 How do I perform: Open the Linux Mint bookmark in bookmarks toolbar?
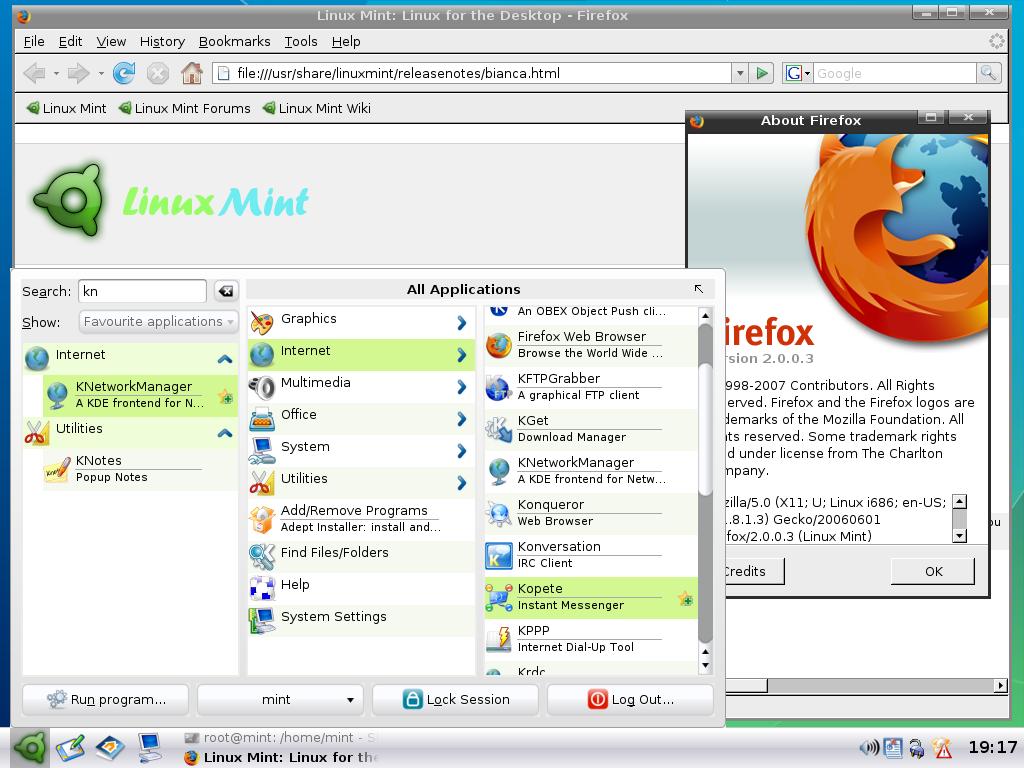(x=66, y=108)
